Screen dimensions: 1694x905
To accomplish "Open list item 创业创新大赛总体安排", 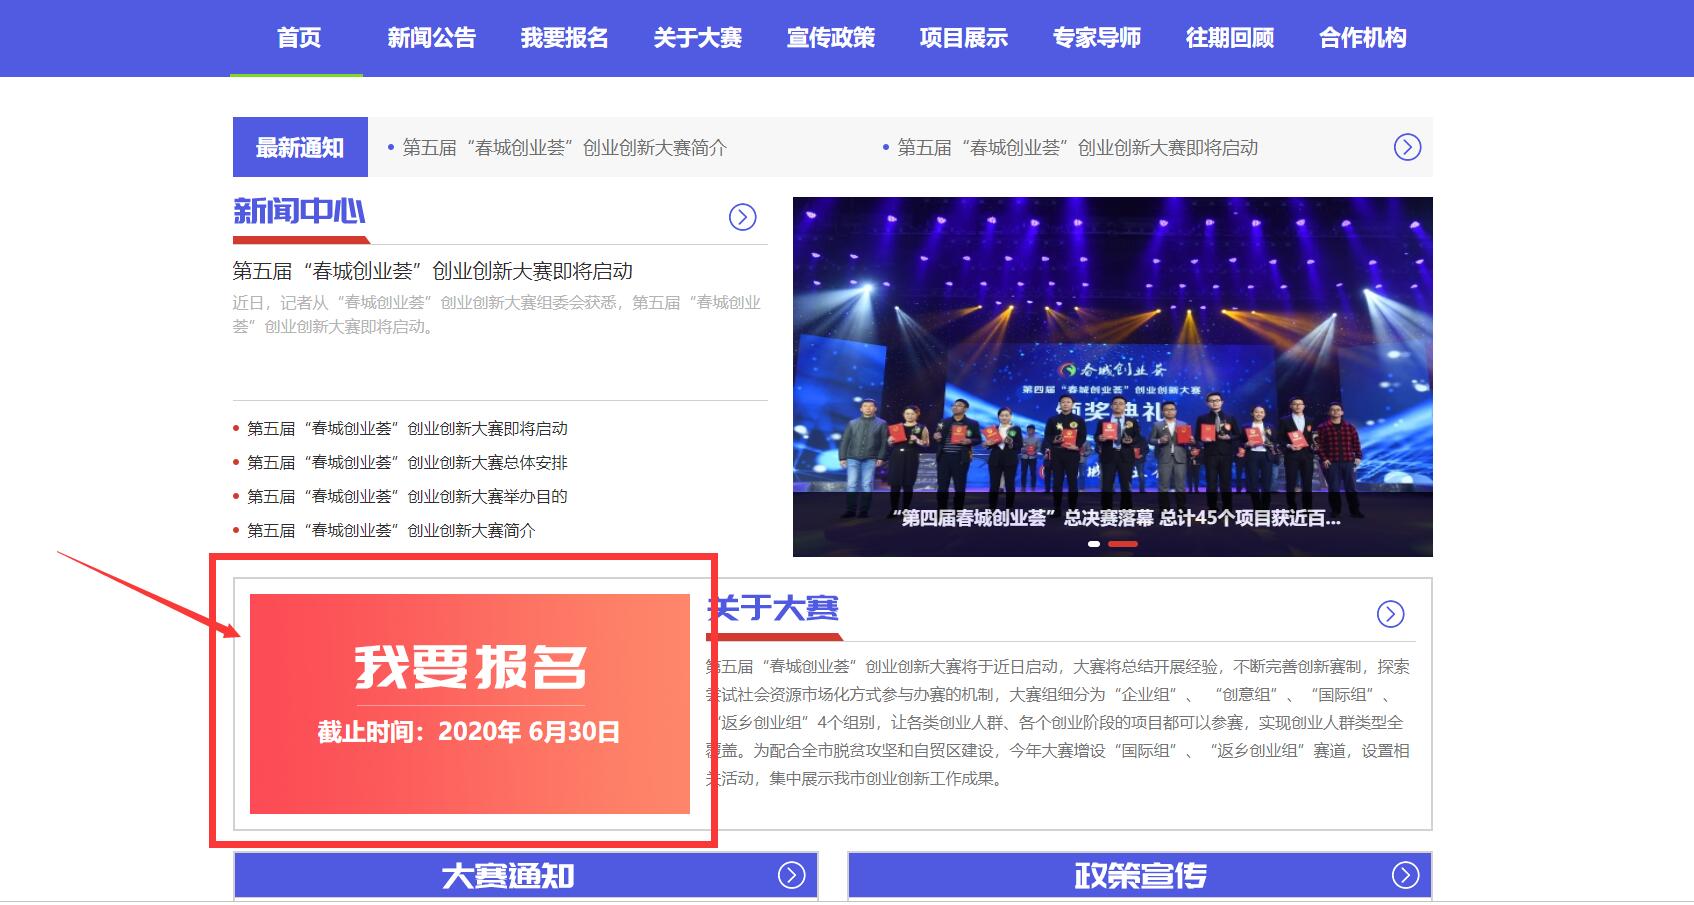I will click(x=407, y=463).
